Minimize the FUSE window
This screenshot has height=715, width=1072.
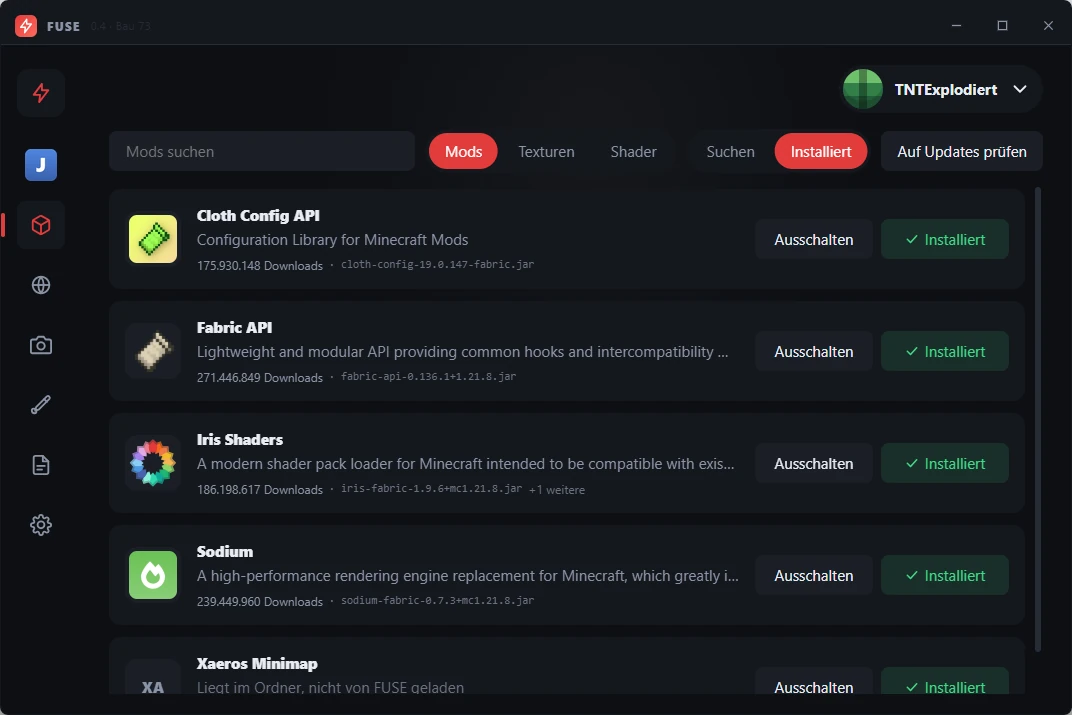tap(956, 26)
